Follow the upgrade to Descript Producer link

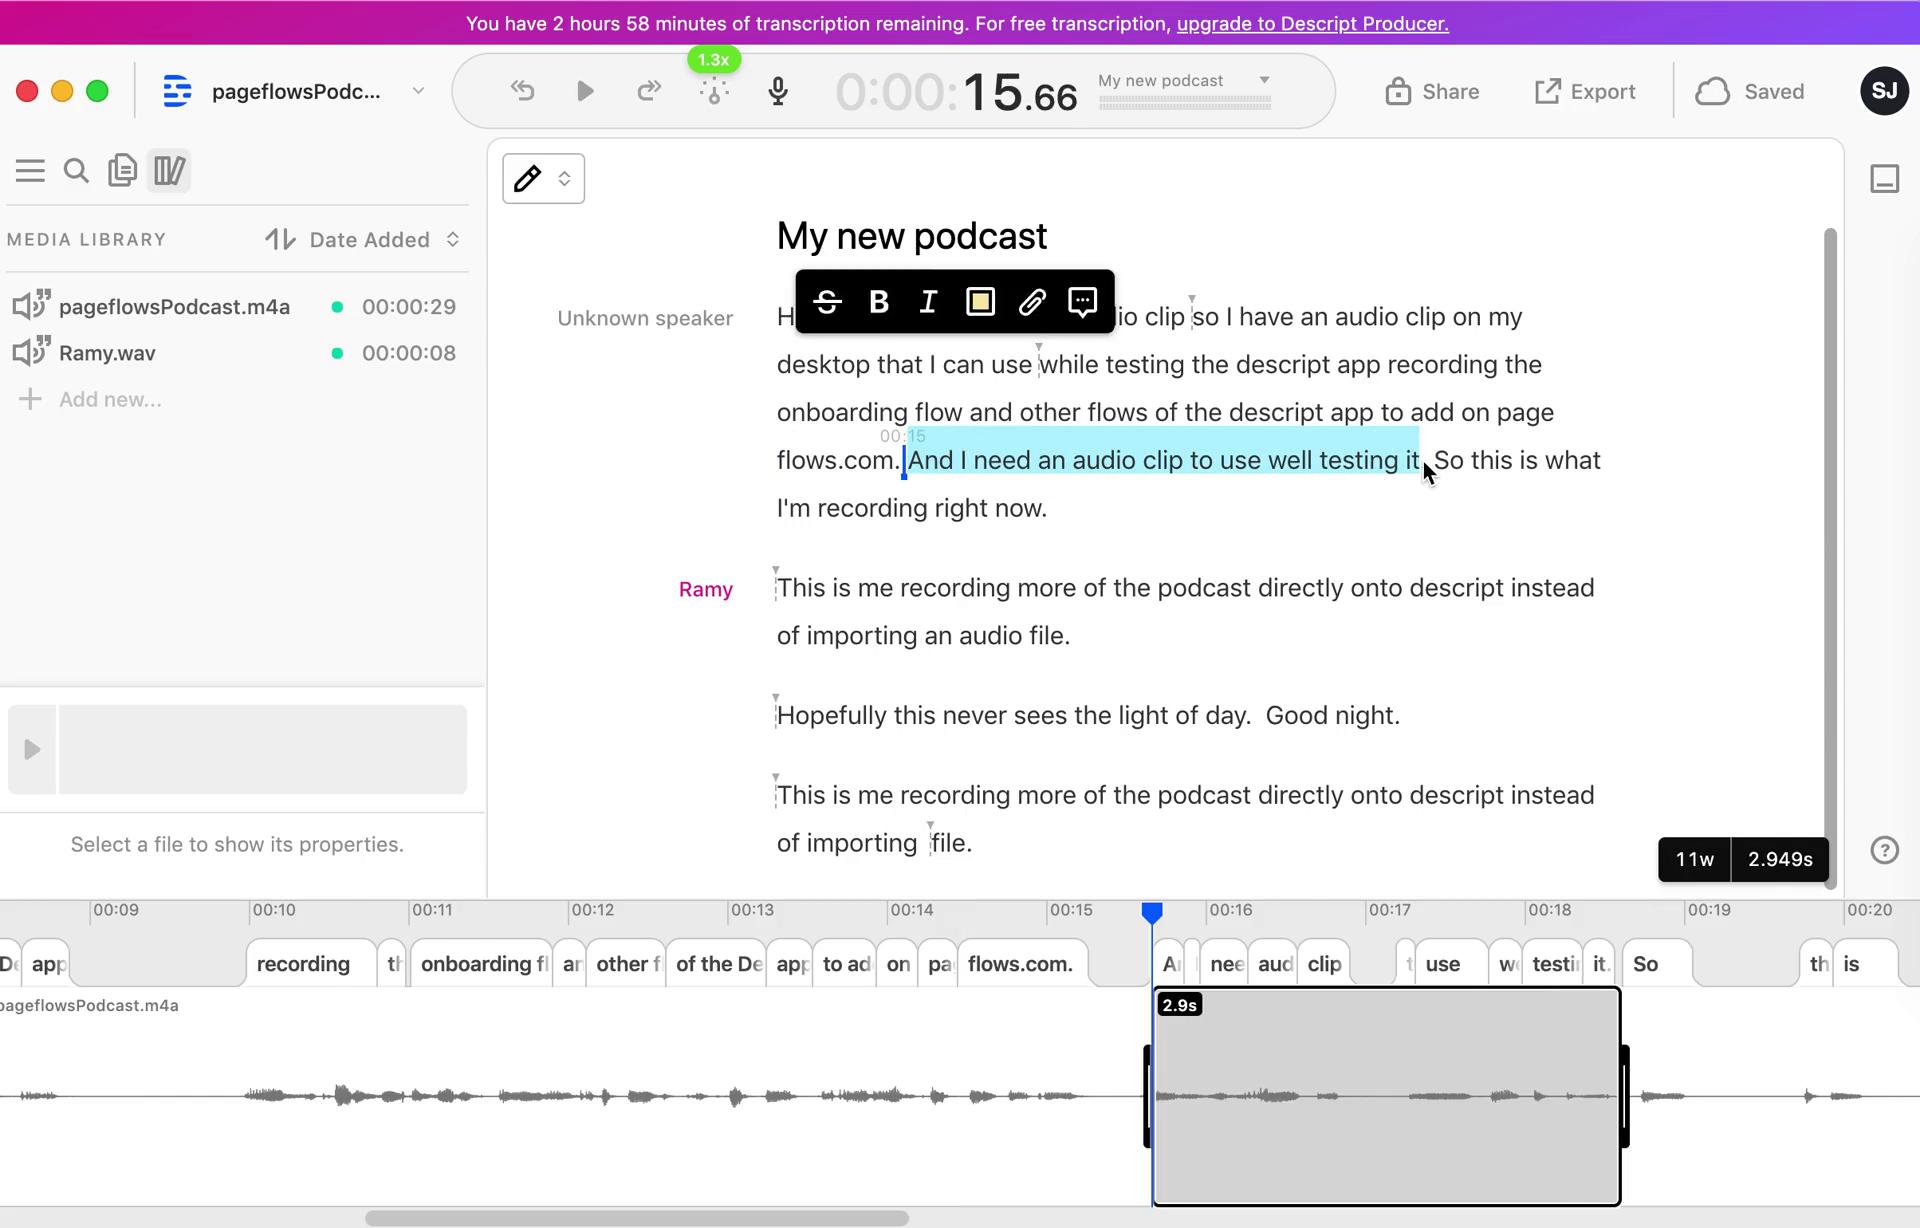[x=1312, y=23]
